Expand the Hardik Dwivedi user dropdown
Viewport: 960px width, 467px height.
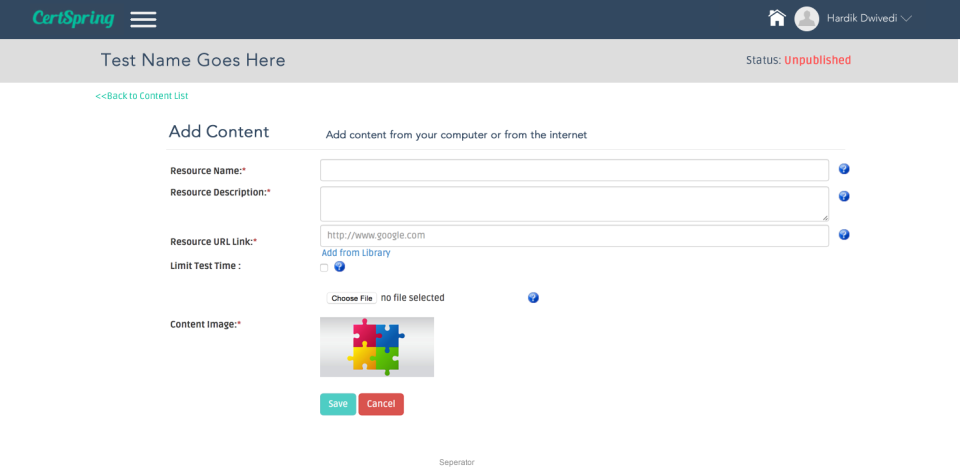coord(869,18)
